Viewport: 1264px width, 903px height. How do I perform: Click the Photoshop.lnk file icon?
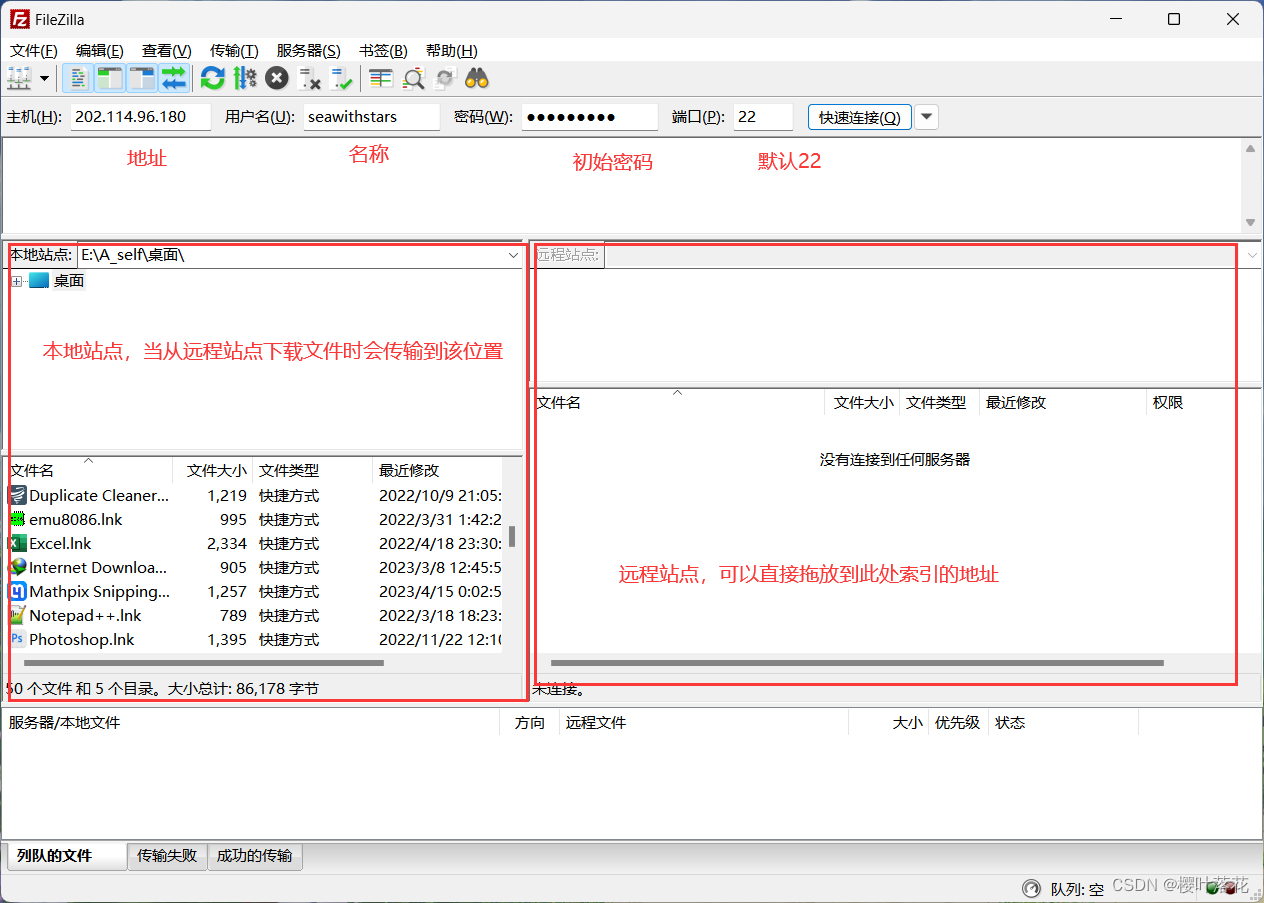point(18,639)
